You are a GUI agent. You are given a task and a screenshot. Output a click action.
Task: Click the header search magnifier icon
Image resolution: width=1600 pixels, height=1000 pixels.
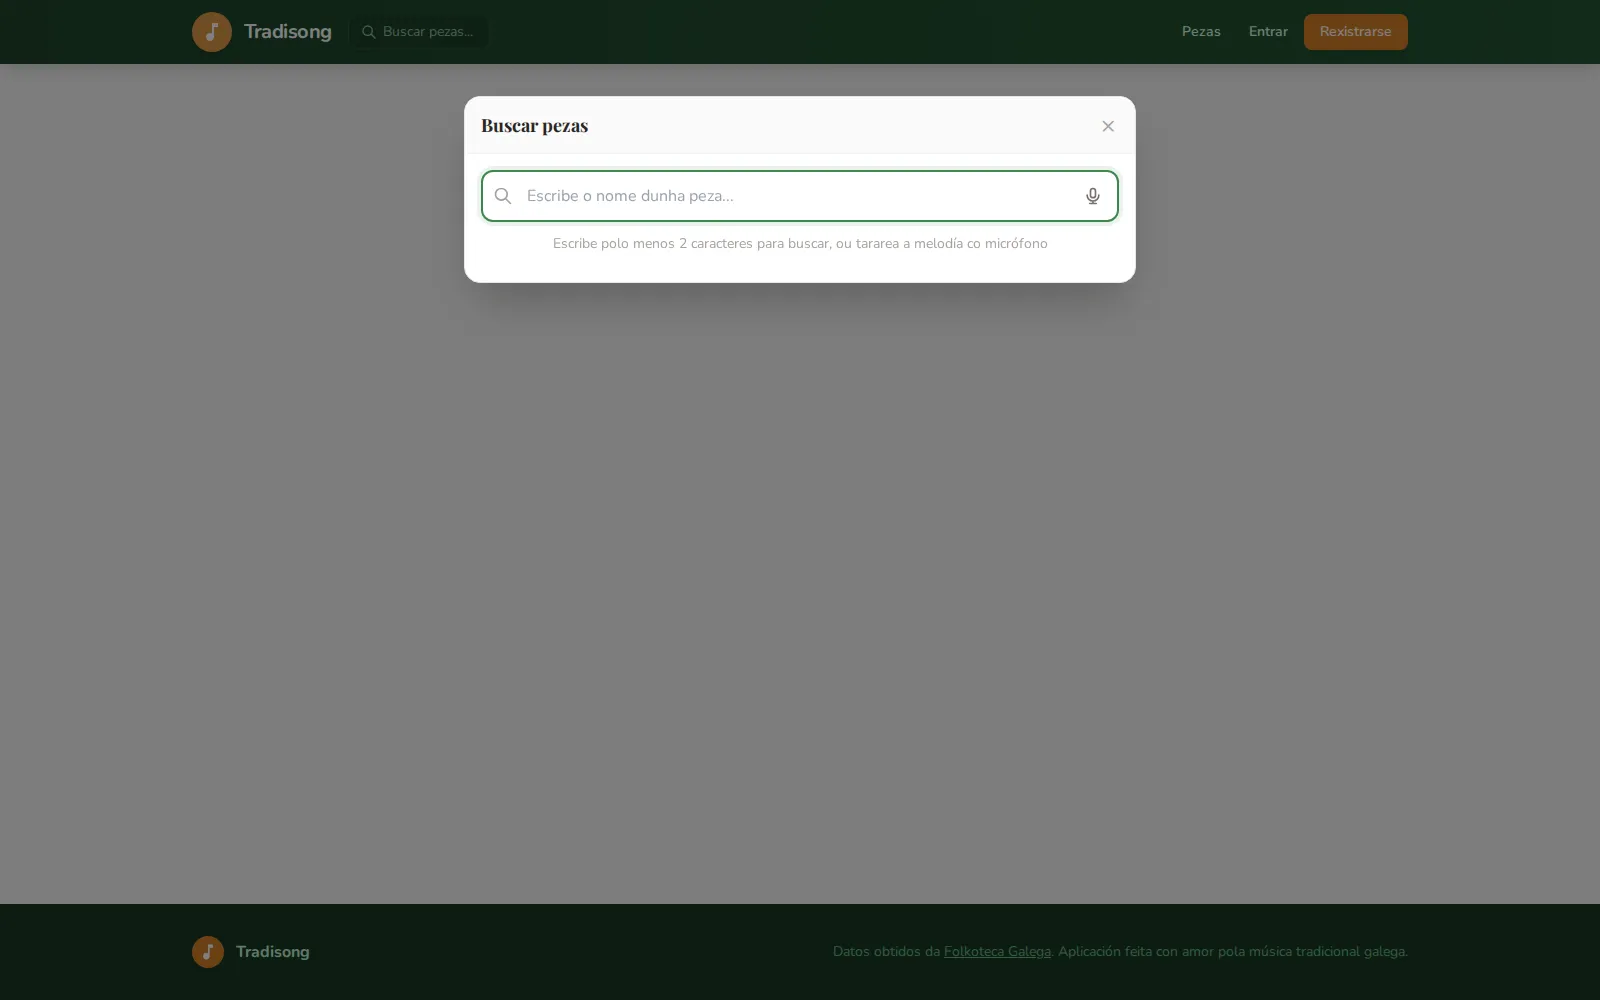click(368, 32)
